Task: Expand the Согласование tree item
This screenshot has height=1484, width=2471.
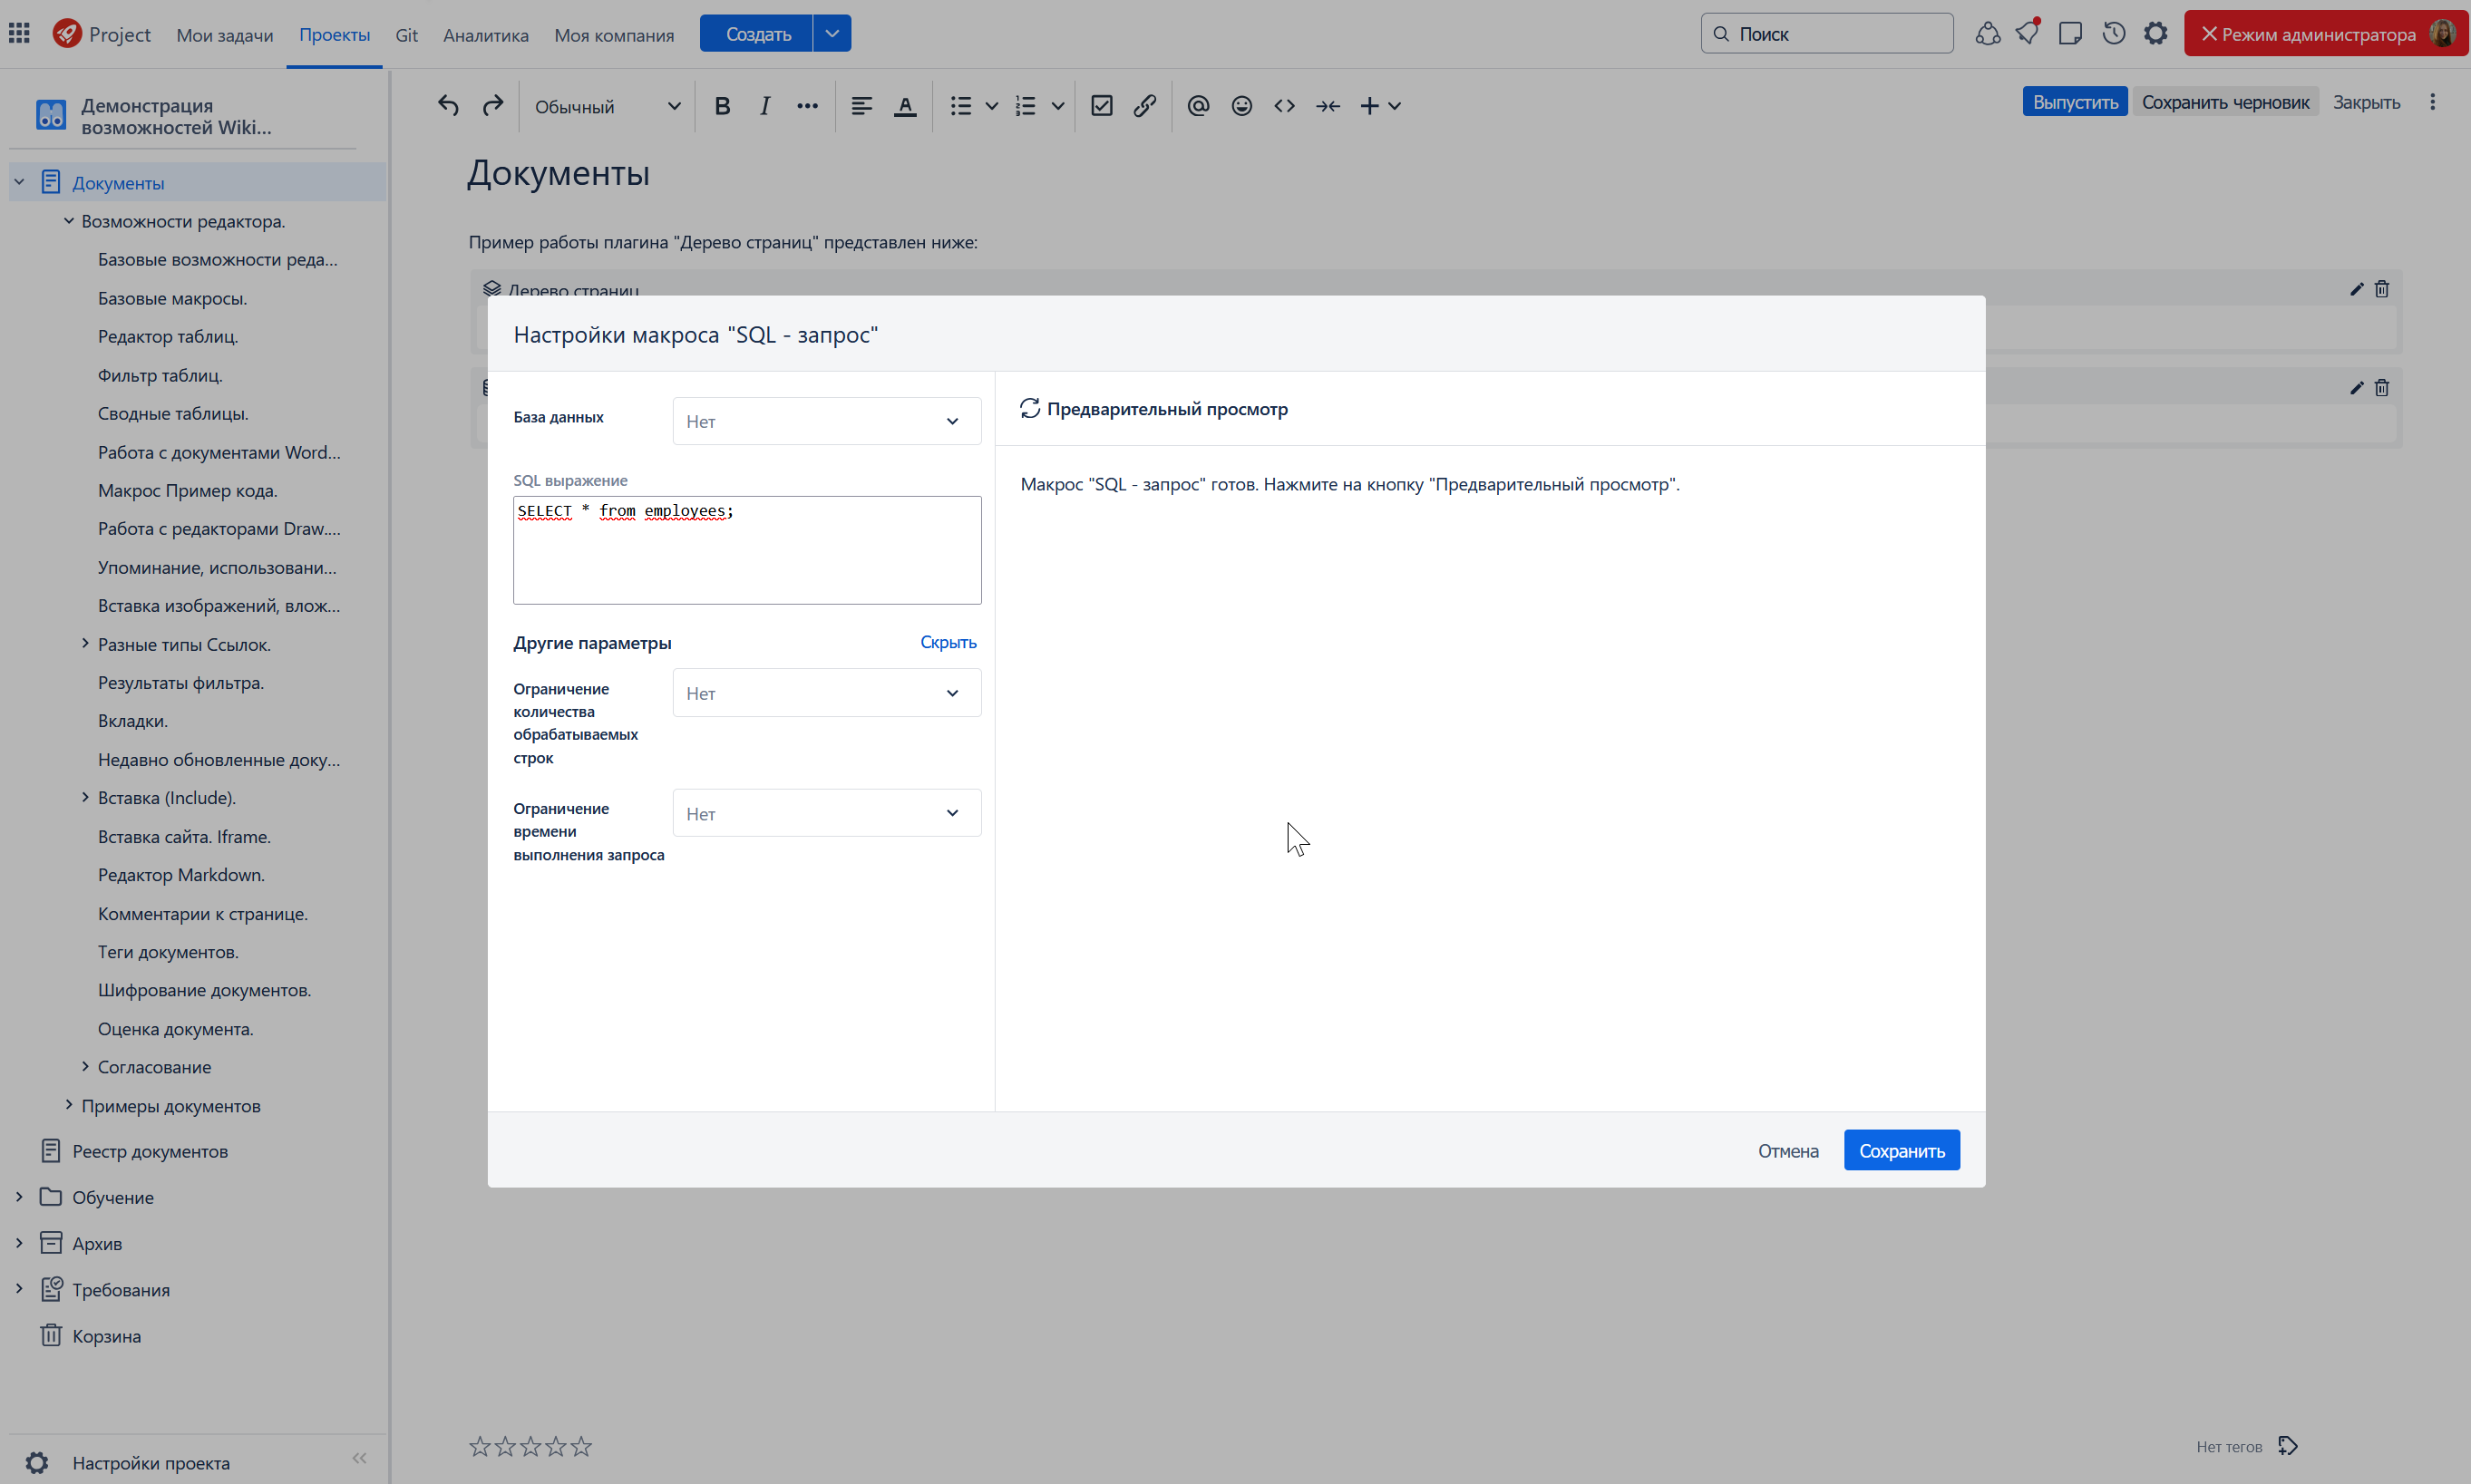Action: pyautogui.click(x=85, y=1067)
